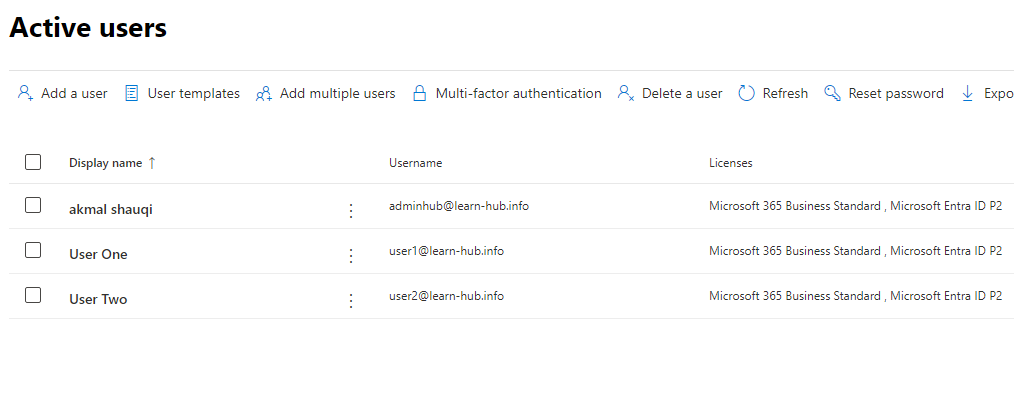Click the Username column header
This screenshot has height=414, width=1014.
(415, 163)
